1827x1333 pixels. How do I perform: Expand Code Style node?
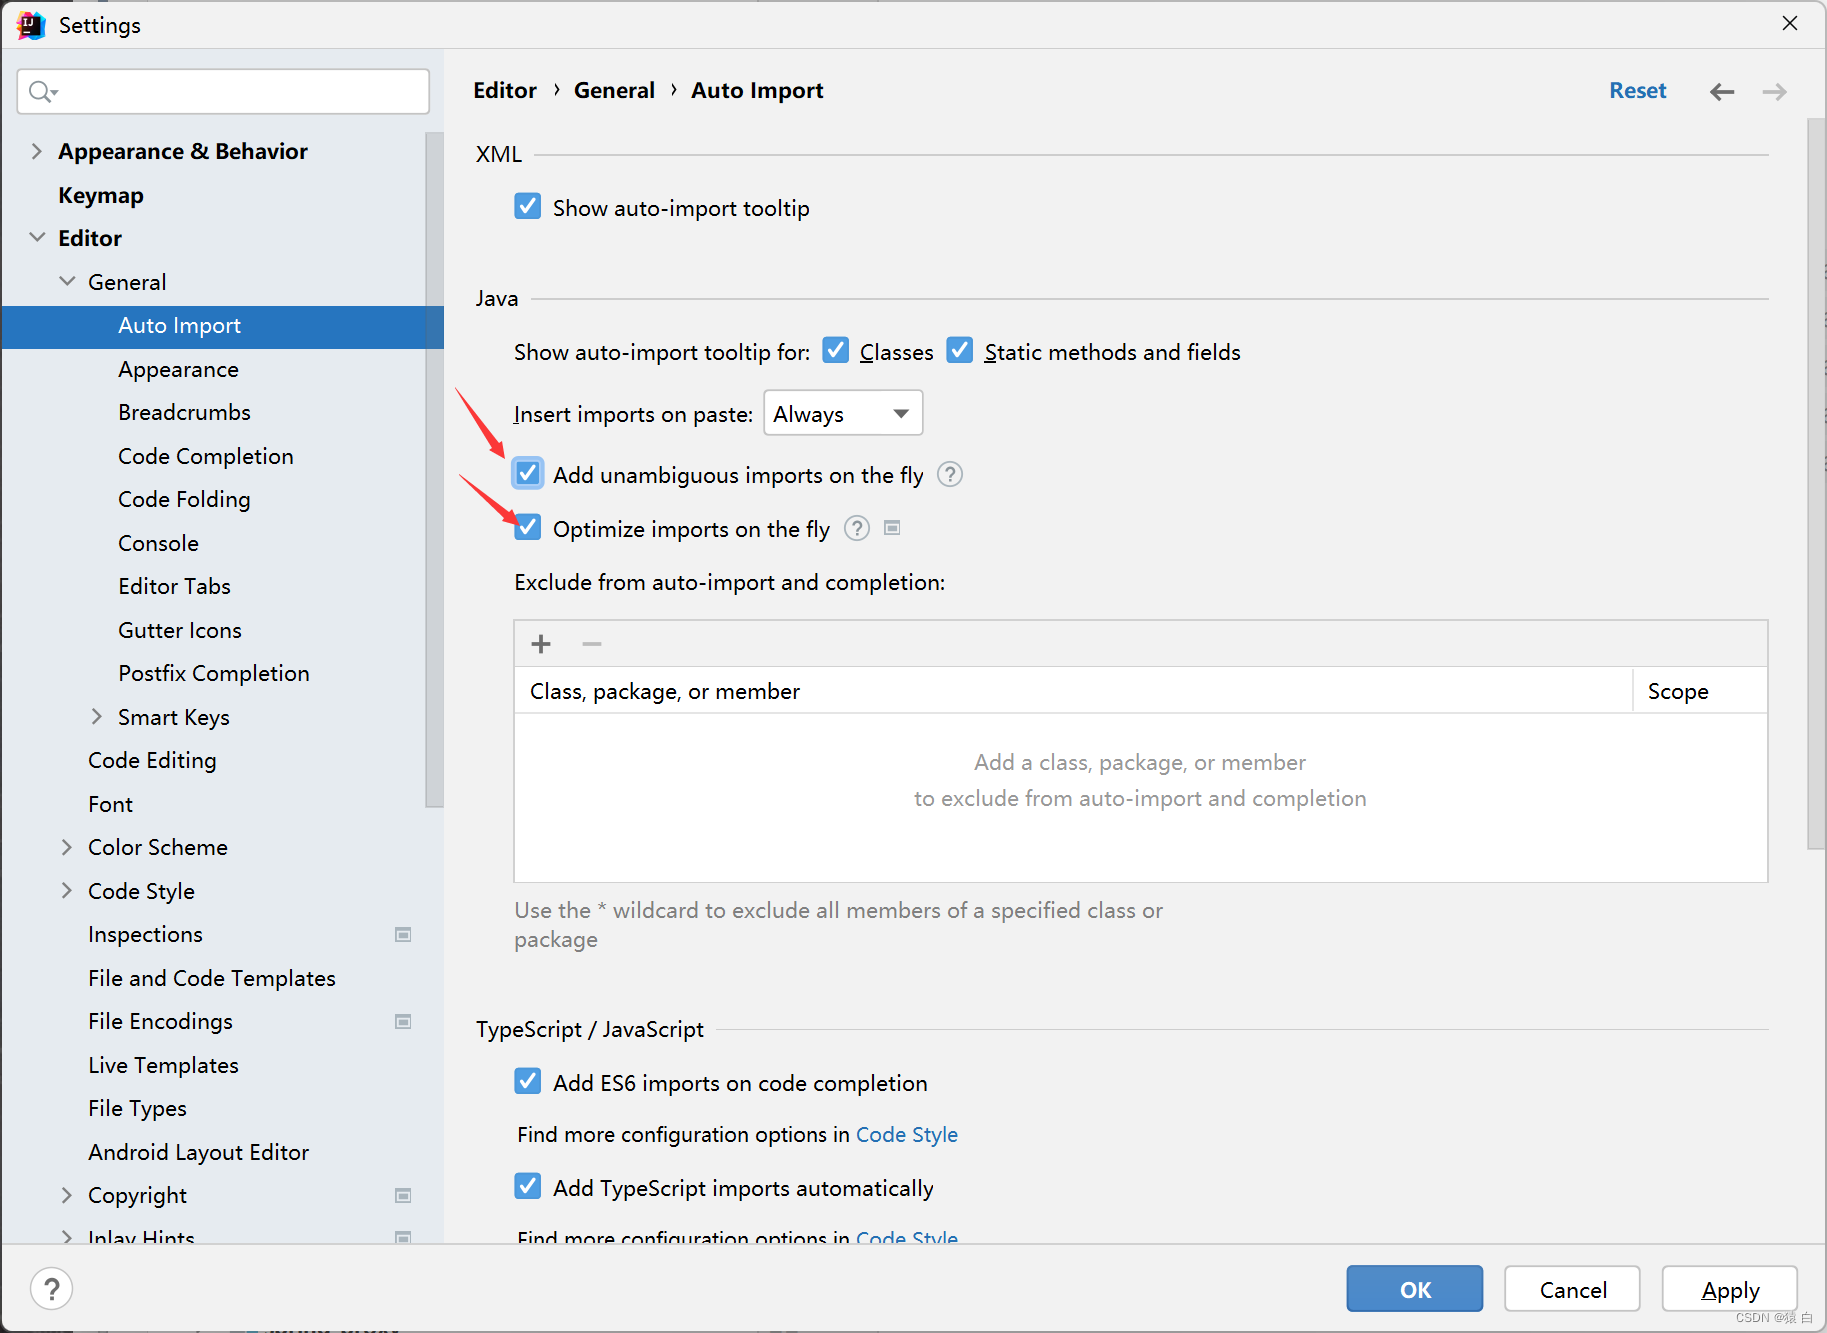click(67, 891)
